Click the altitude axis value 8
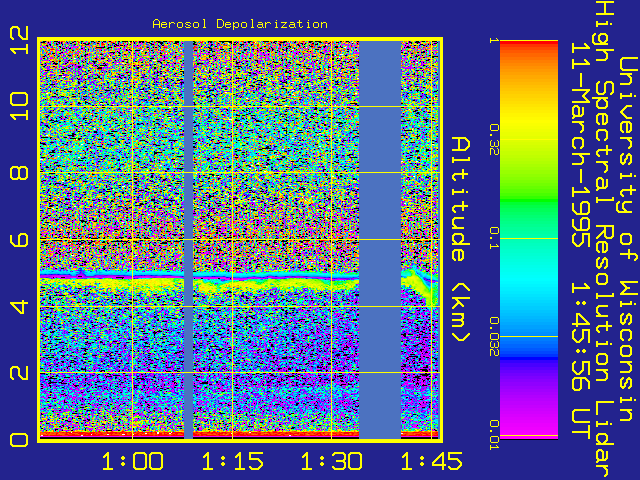 click(x=20, y=173)
